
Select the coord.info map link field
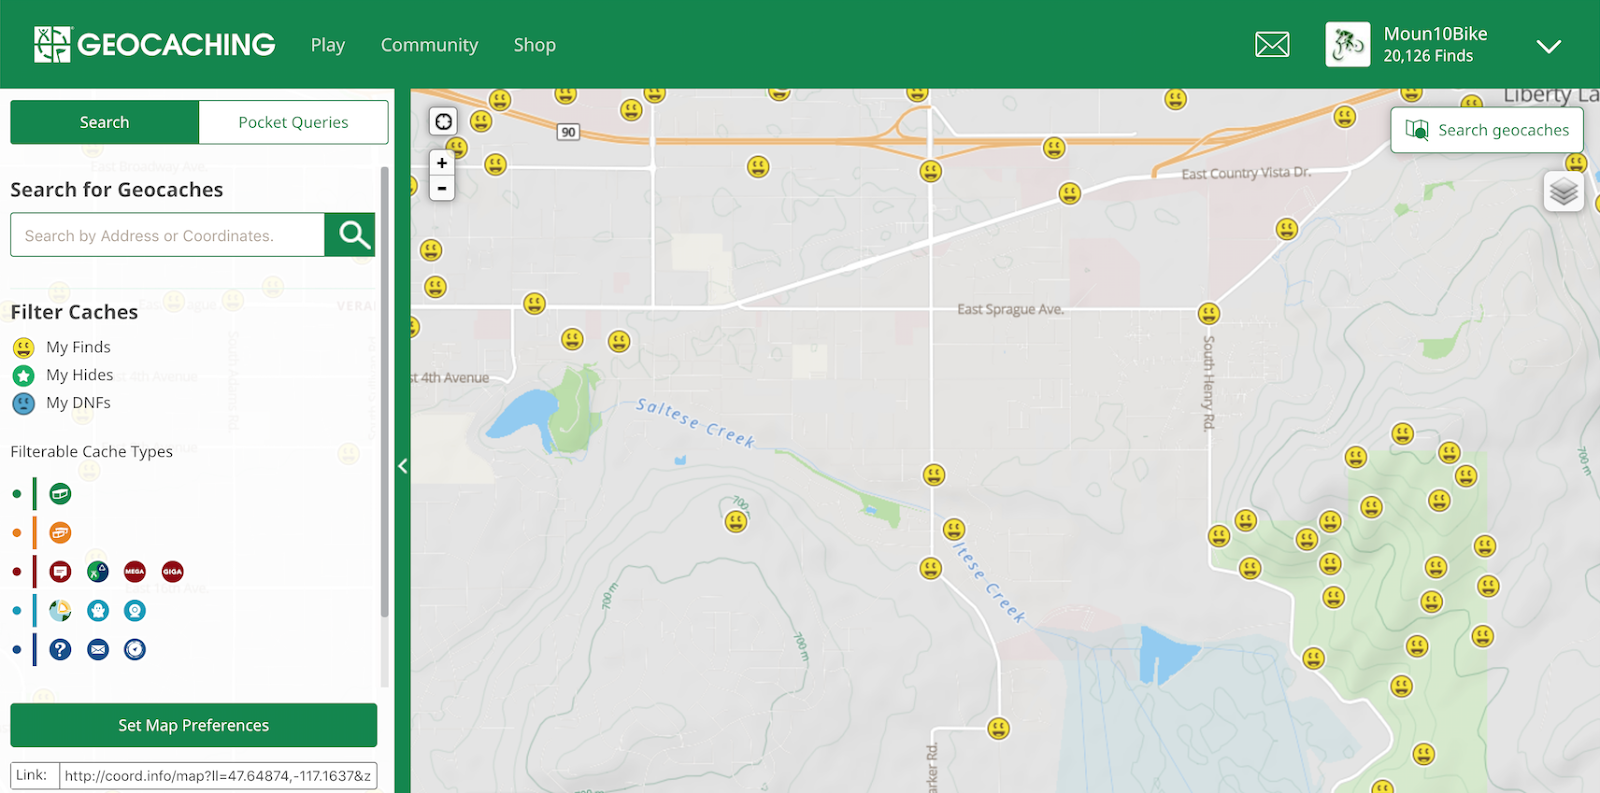(x=218, y=775)
